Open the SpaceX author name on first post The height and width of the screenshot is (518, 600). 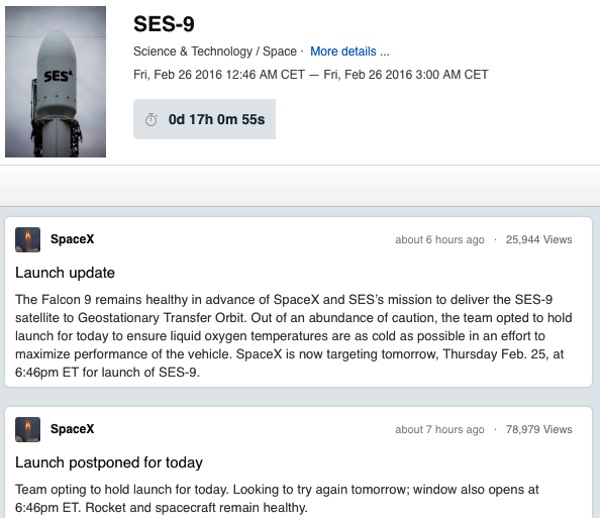pos(72,239)
